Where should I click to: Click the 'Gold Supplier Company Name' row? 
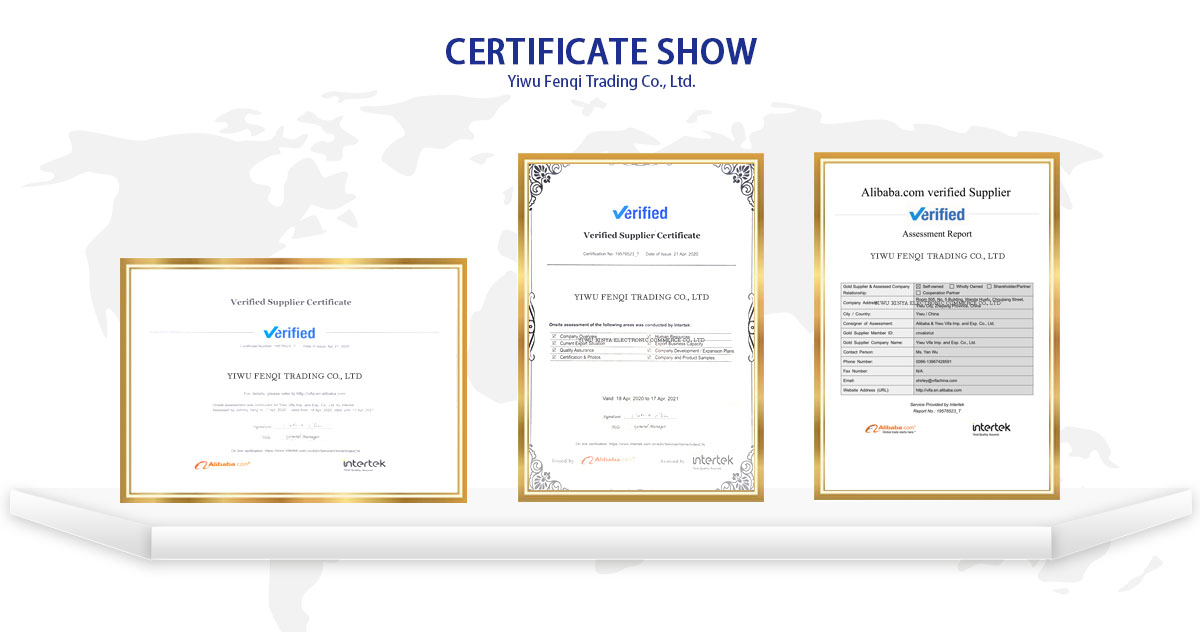937,342
